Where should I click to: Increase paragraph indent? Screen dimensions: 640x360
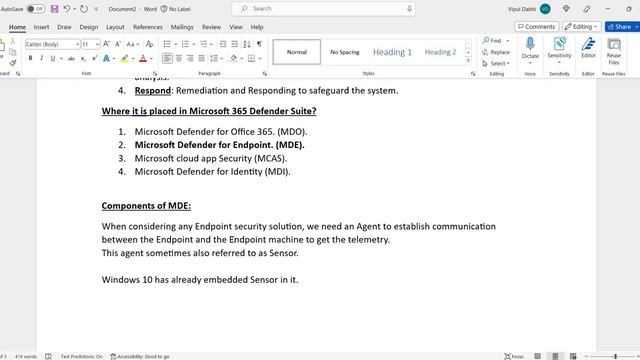click(x=234, y=44)
